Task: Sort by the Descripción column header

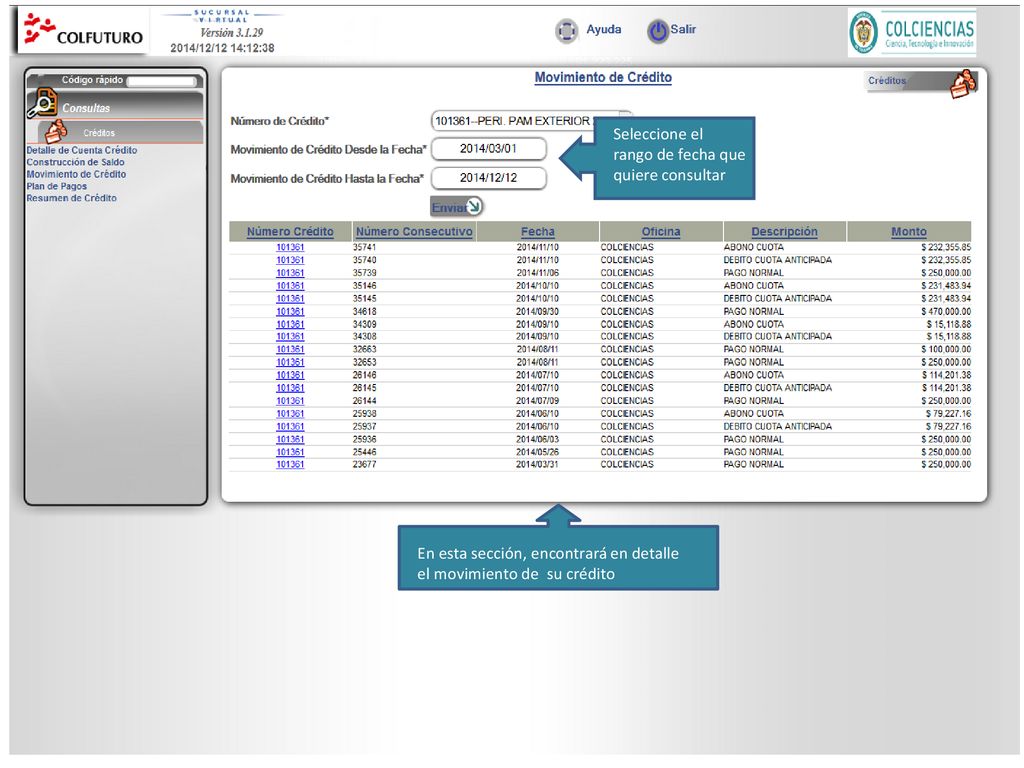Action: pyautogui.click(x=784, y=232)
